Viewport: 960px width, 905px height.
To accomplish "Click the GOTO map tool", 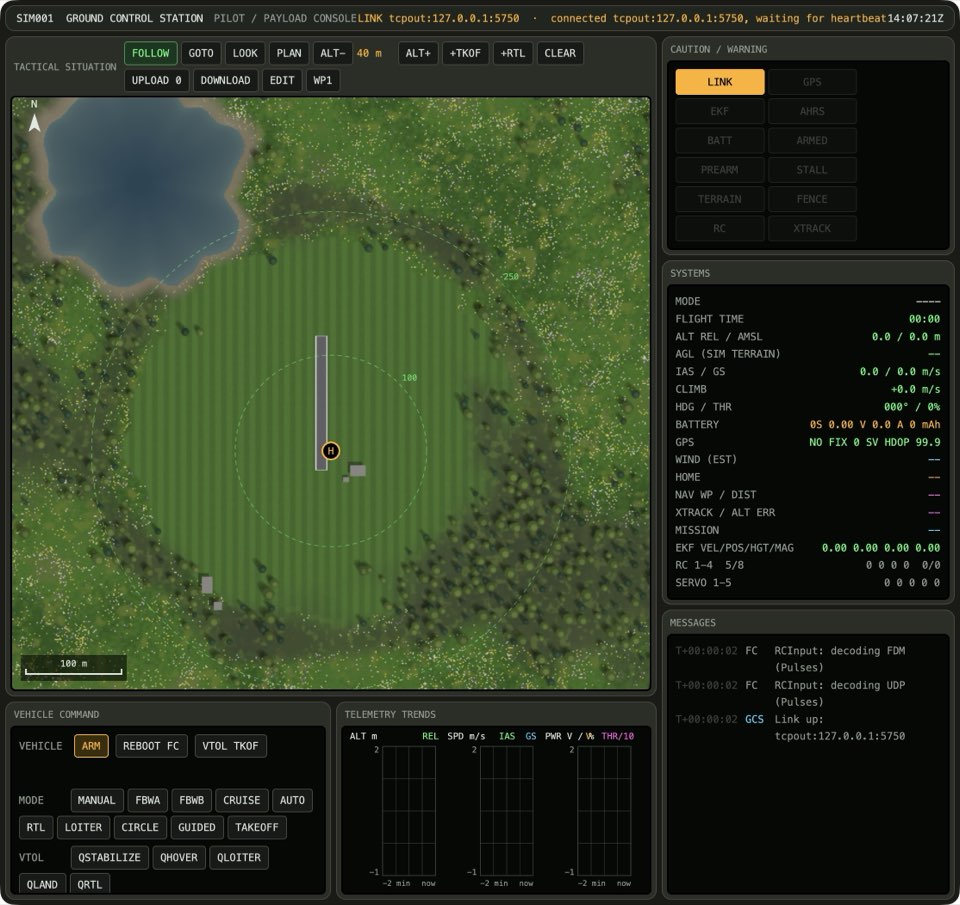I will pos(201,53).
